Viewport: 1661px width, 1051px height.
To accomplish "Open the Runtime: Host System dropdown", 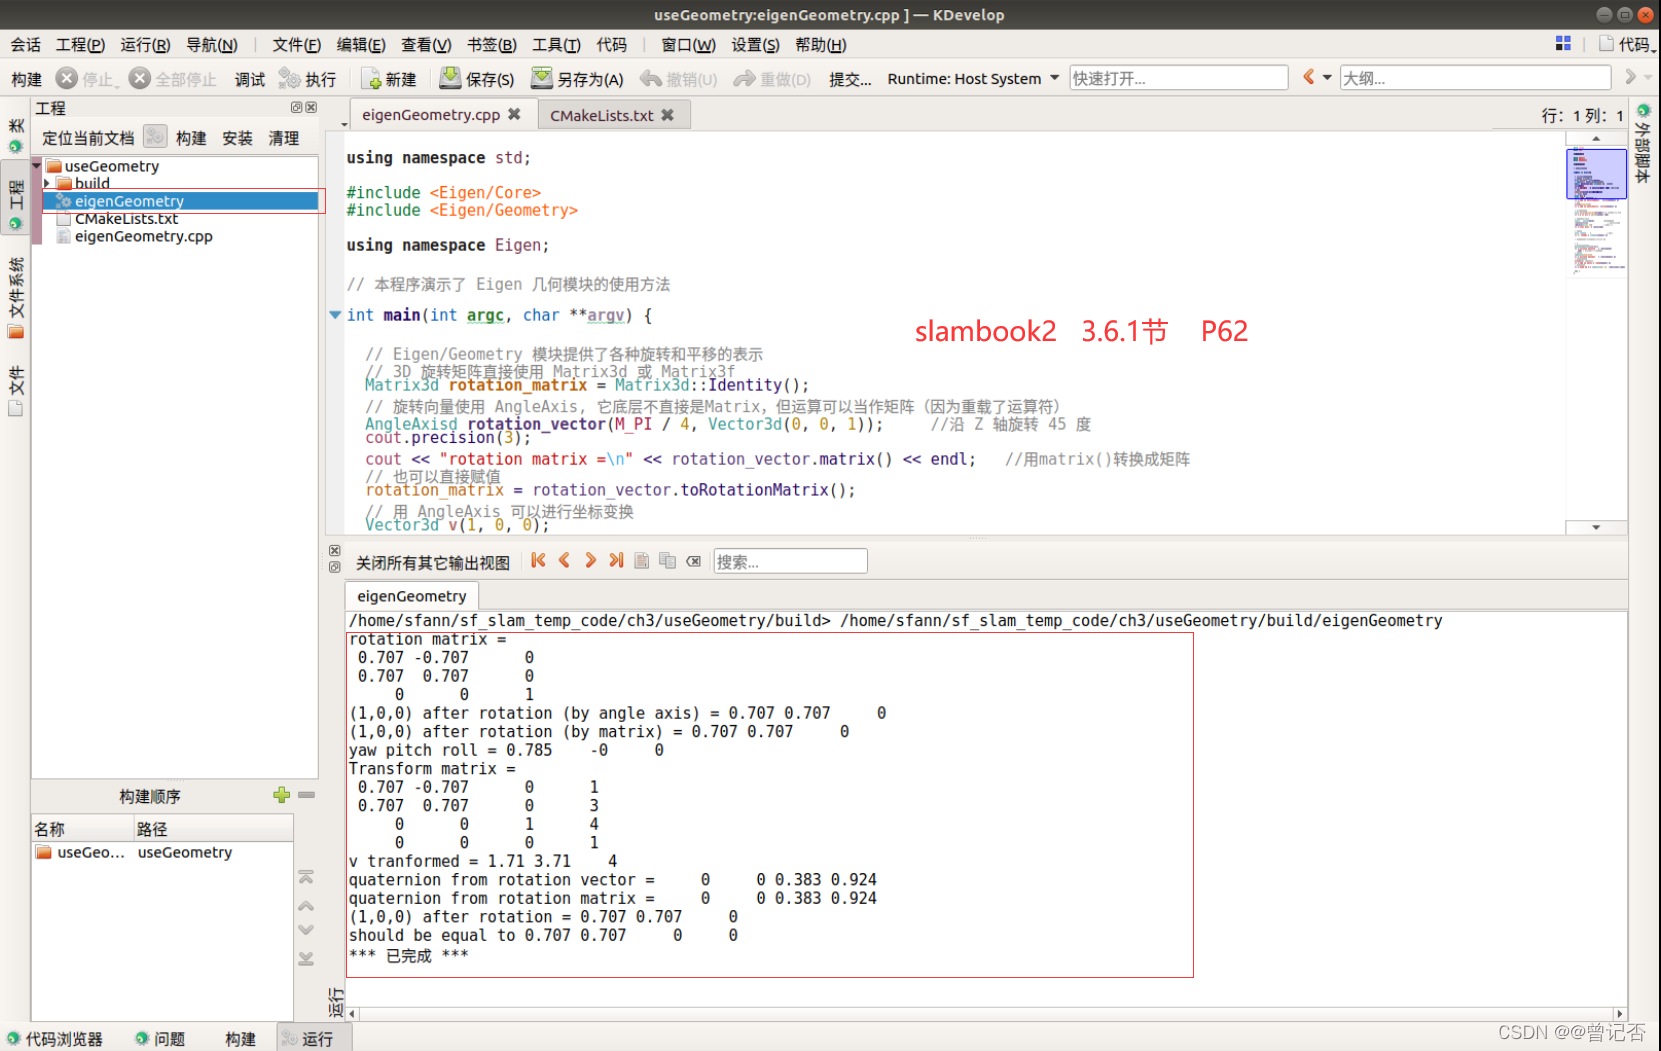I will click(x=1054, y=78).
